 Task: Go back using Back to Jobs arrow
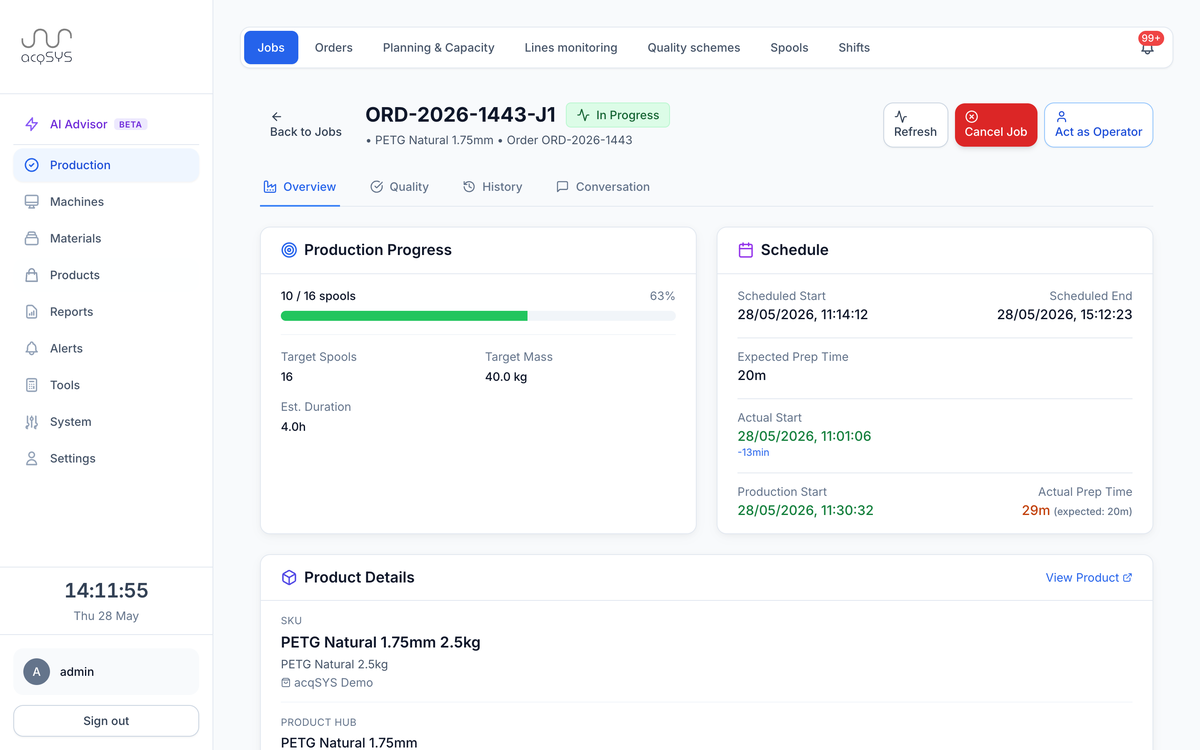(x=277, y=117)
